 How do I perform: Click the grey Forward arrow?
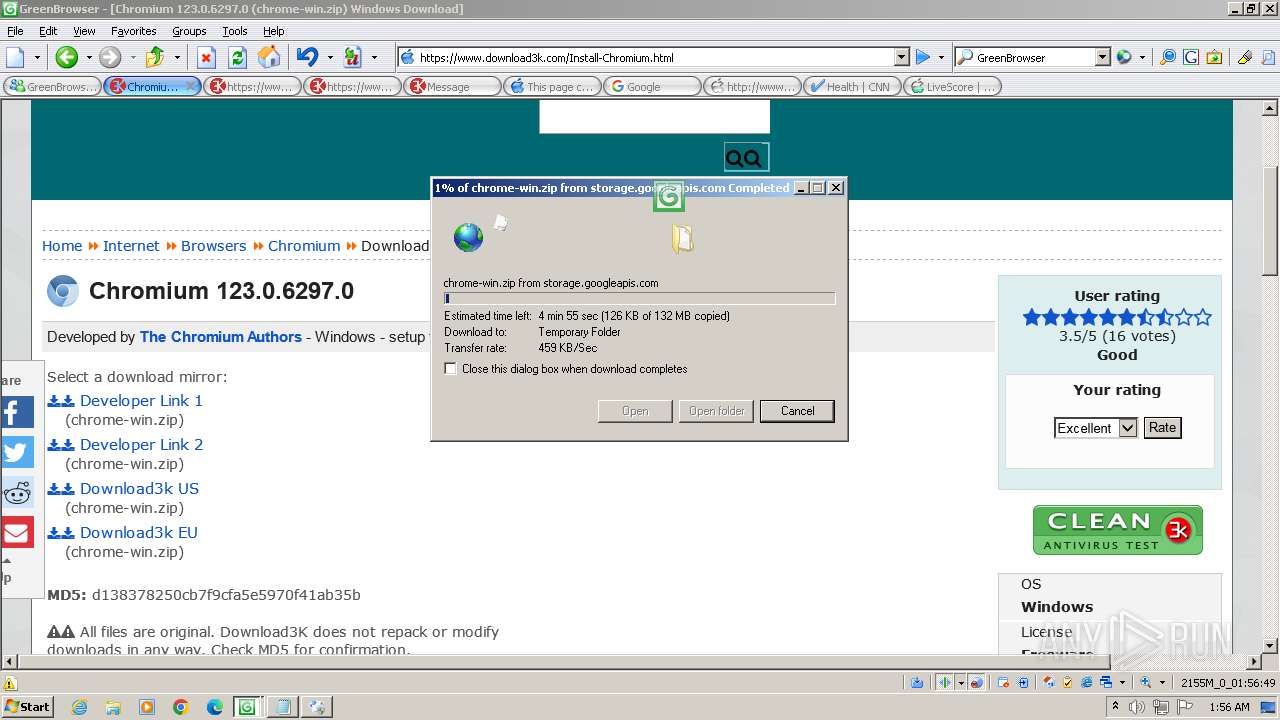coord(110,57)
